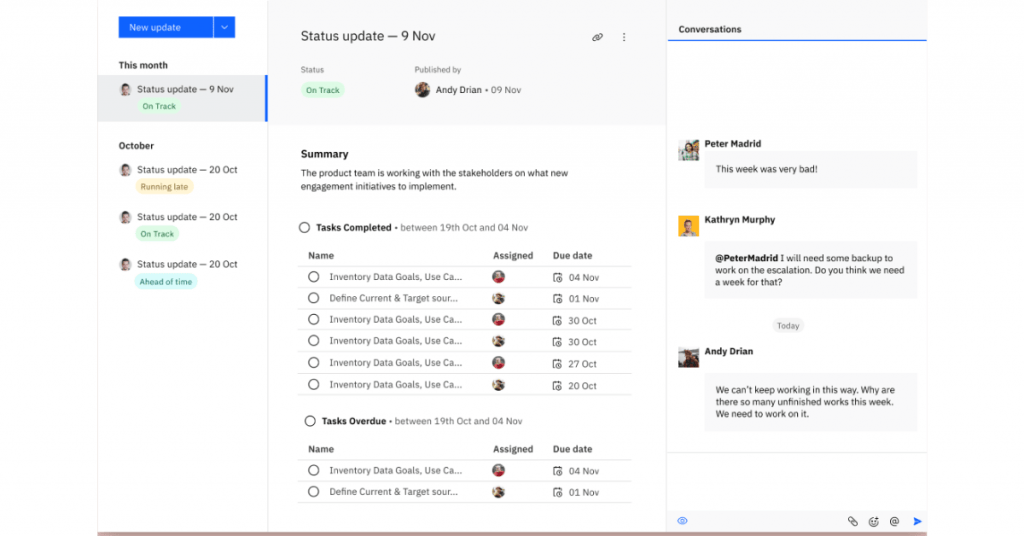Screen dimensions: 1024x536
Task: Check the task due 20 Oct in table
Action: click(313, 385)
